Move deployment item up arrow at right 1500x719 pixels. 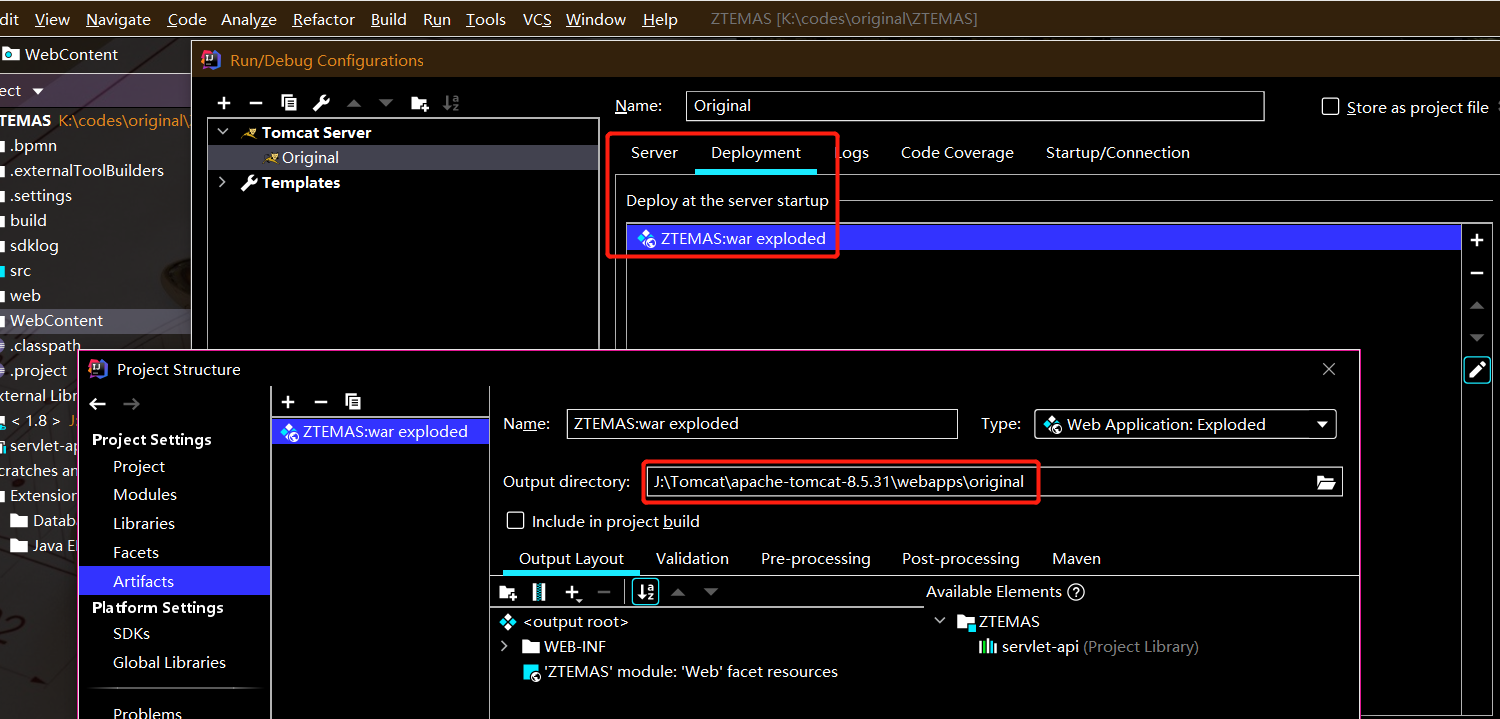tap(1477, 305)
